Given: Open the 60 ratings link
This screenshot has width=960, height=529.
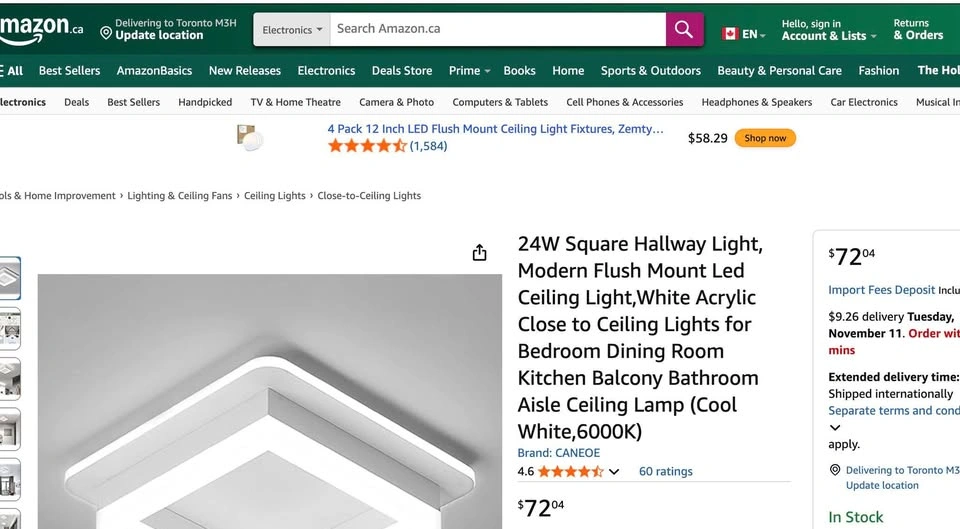Looking at the screenshot, I should [x=665, y=471].
